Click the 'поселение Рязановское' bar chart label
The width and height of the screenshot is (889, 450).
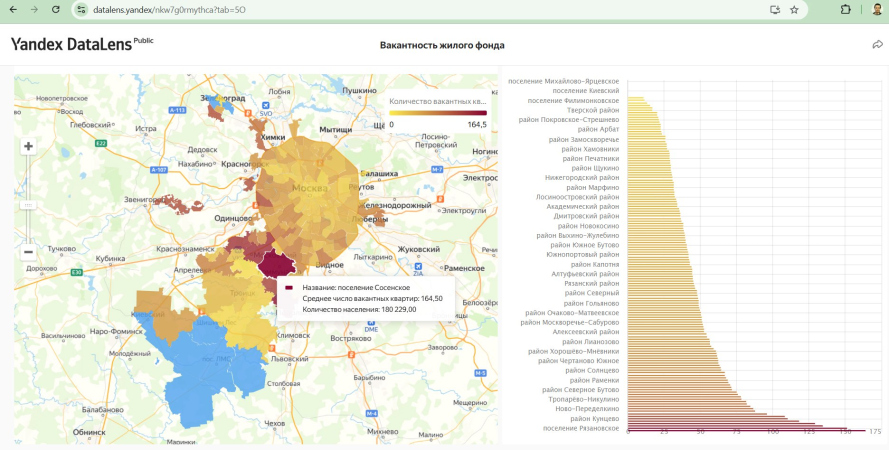point(581,428)
